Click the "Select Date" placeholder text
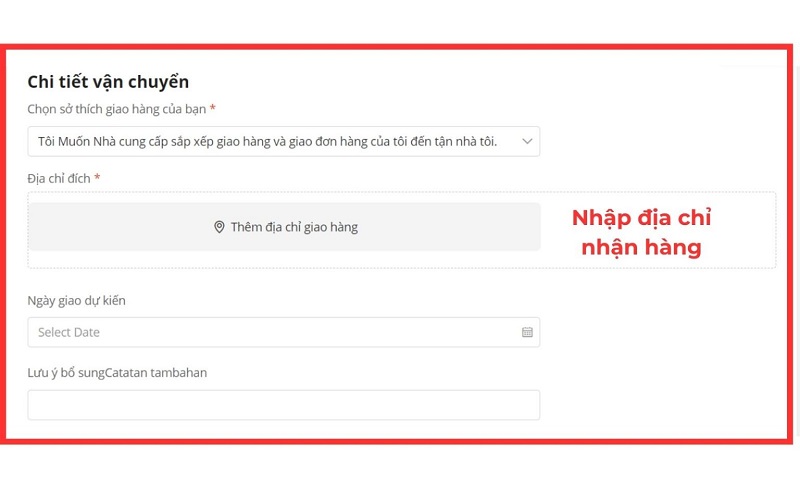The height and width of the screenshot is (500, 800). click(x=69, y=332)
